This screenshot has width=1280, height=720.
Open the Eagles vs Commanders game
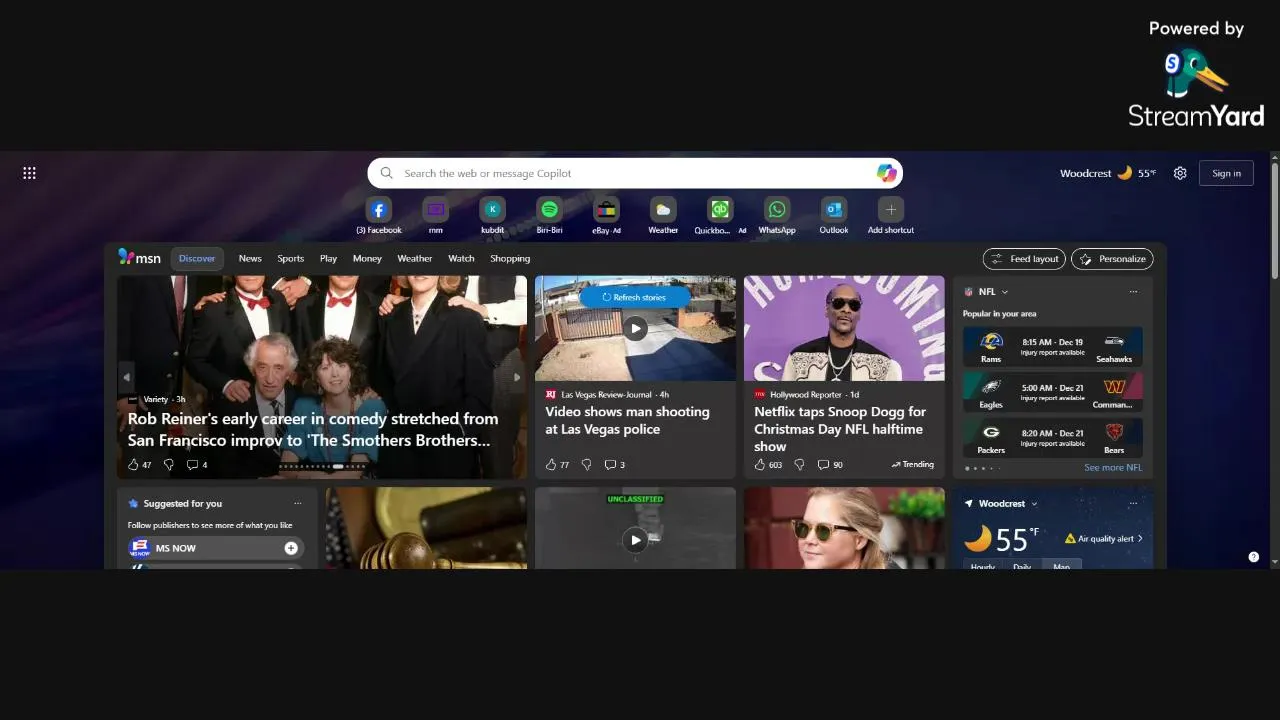point(1052,392)
